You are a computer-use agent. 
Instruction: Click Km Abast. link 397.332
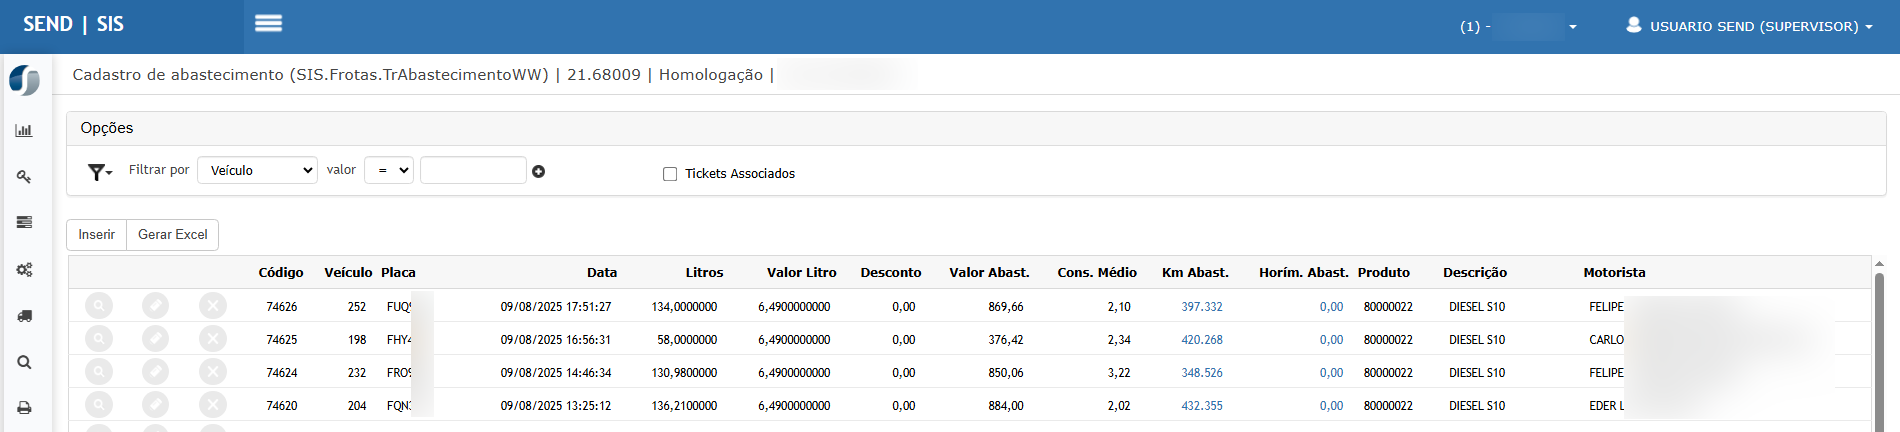(1201, 307)
